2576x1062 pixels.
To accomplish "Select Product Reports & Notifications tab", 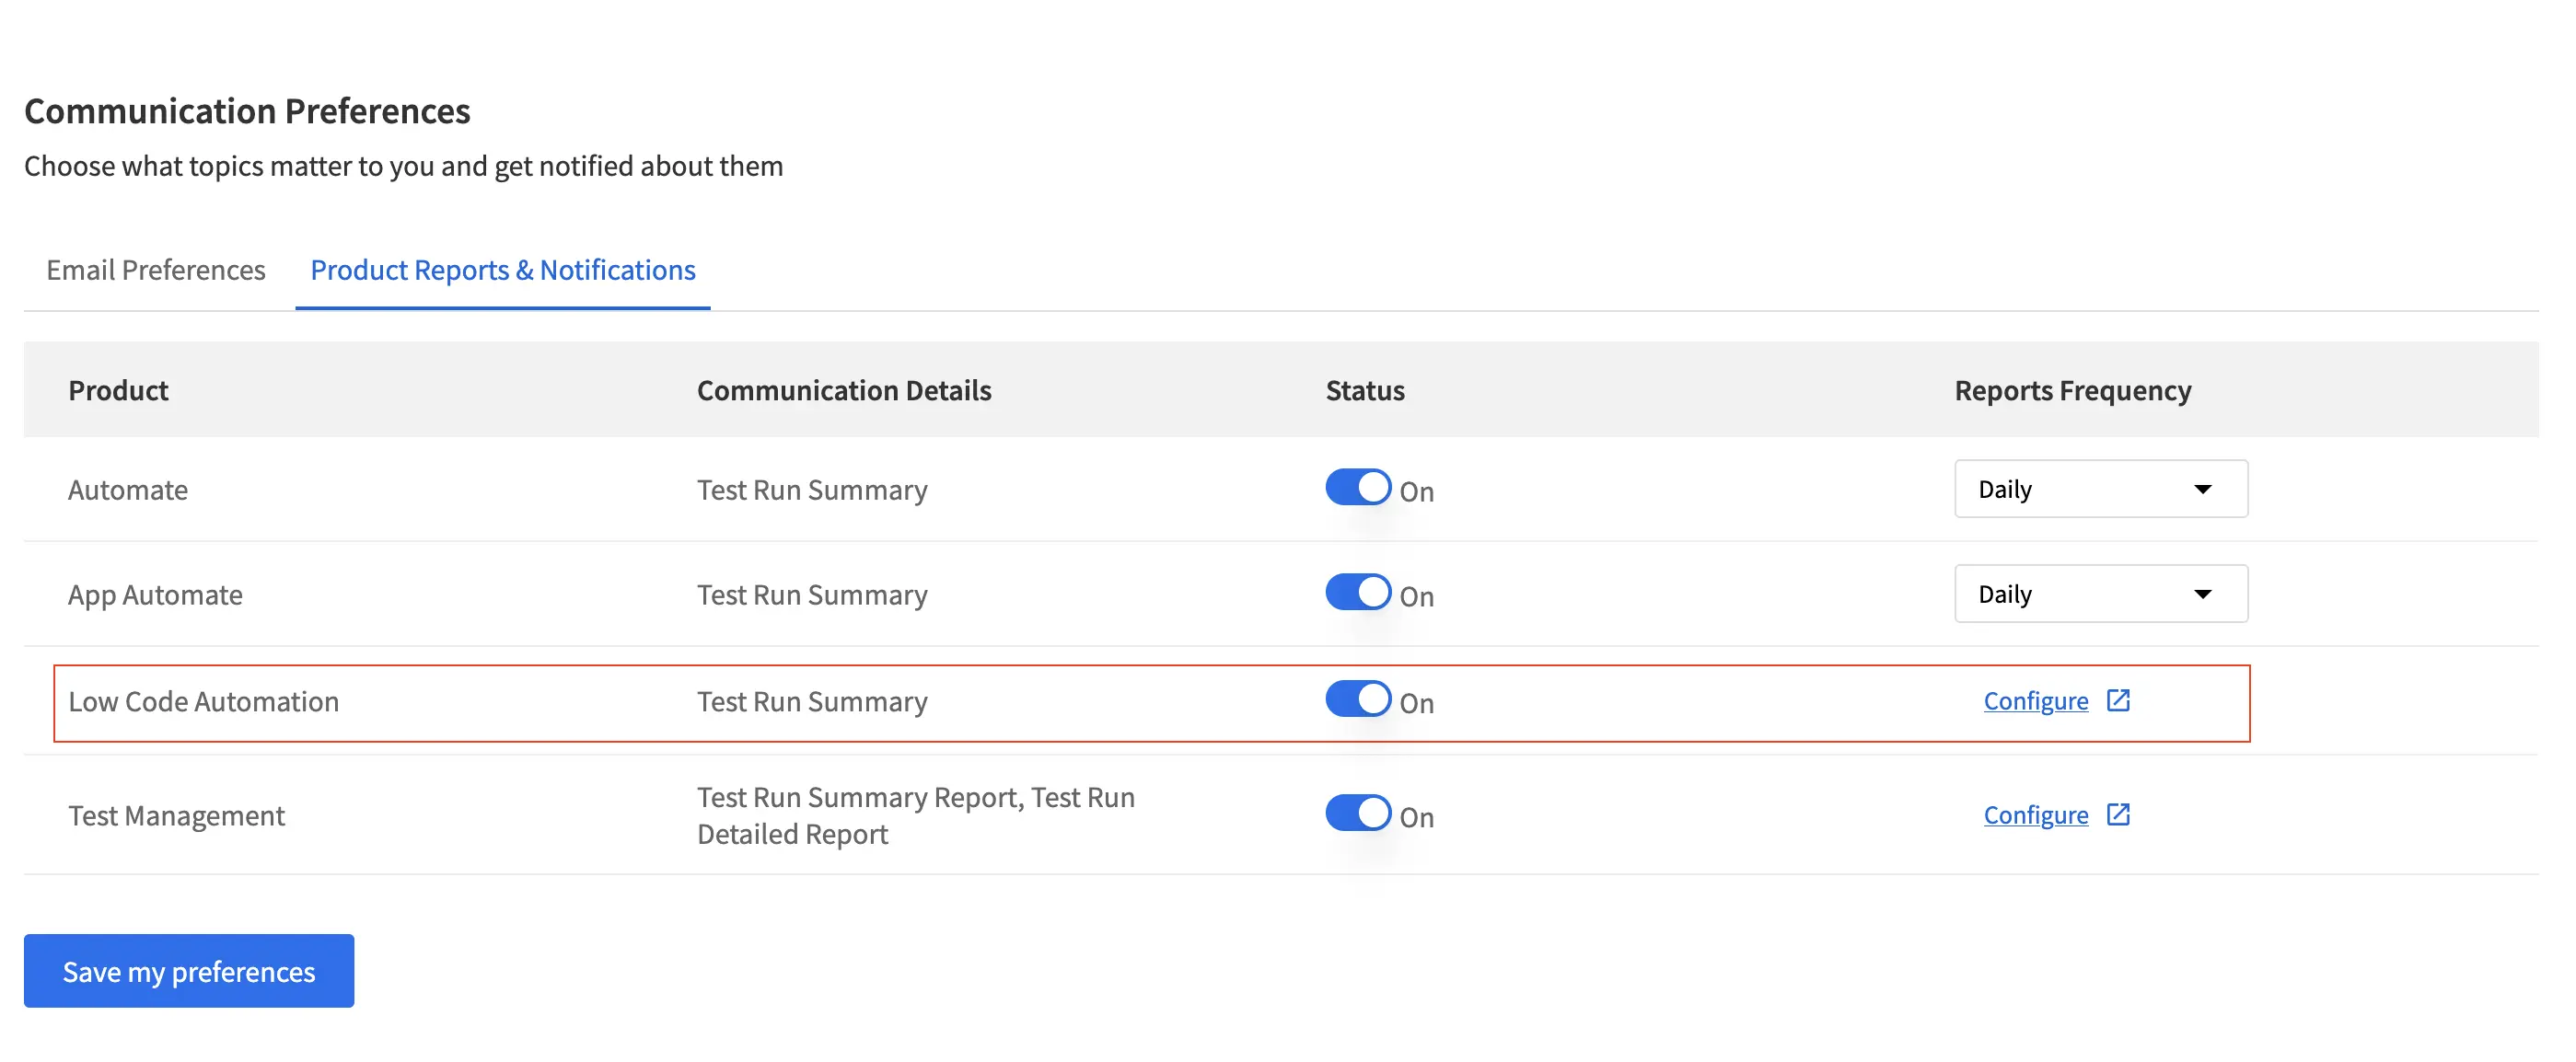I will 502,270.
